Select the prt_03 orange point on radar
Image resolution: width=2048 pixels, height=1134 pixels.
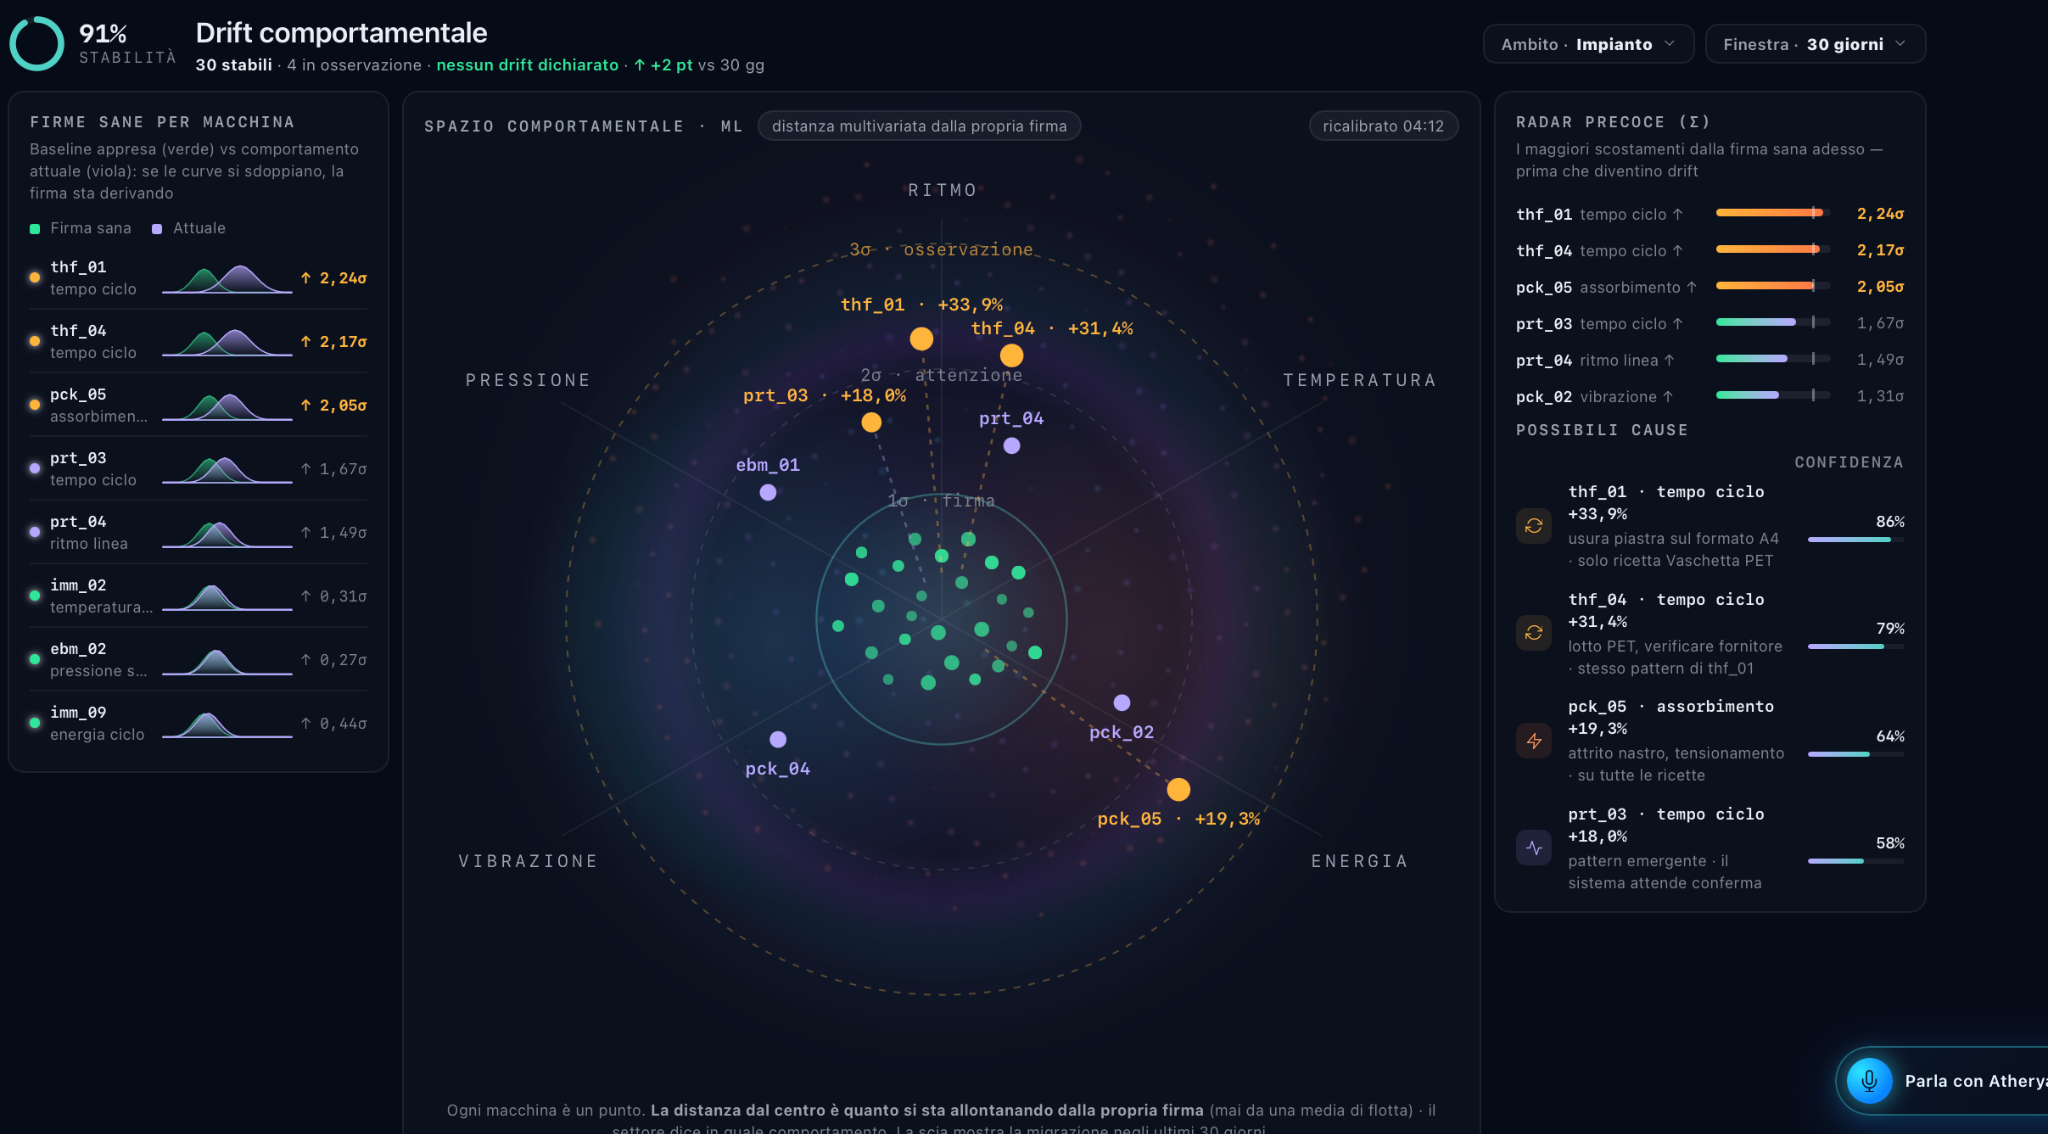[x=871, y=422]
